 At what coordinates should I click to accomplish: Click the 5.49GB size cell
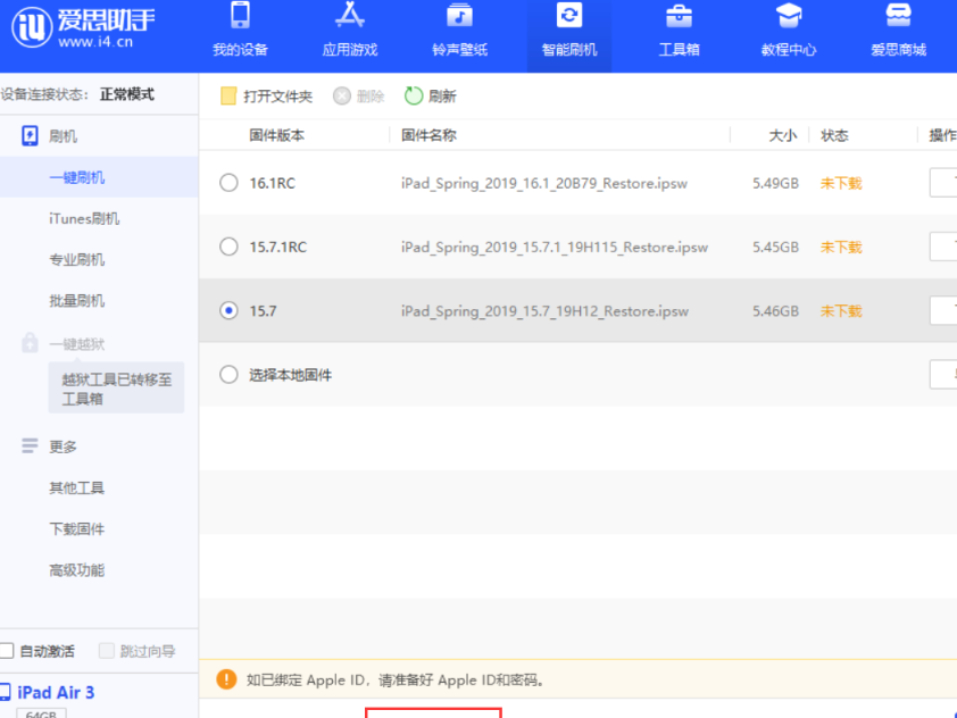775,183
